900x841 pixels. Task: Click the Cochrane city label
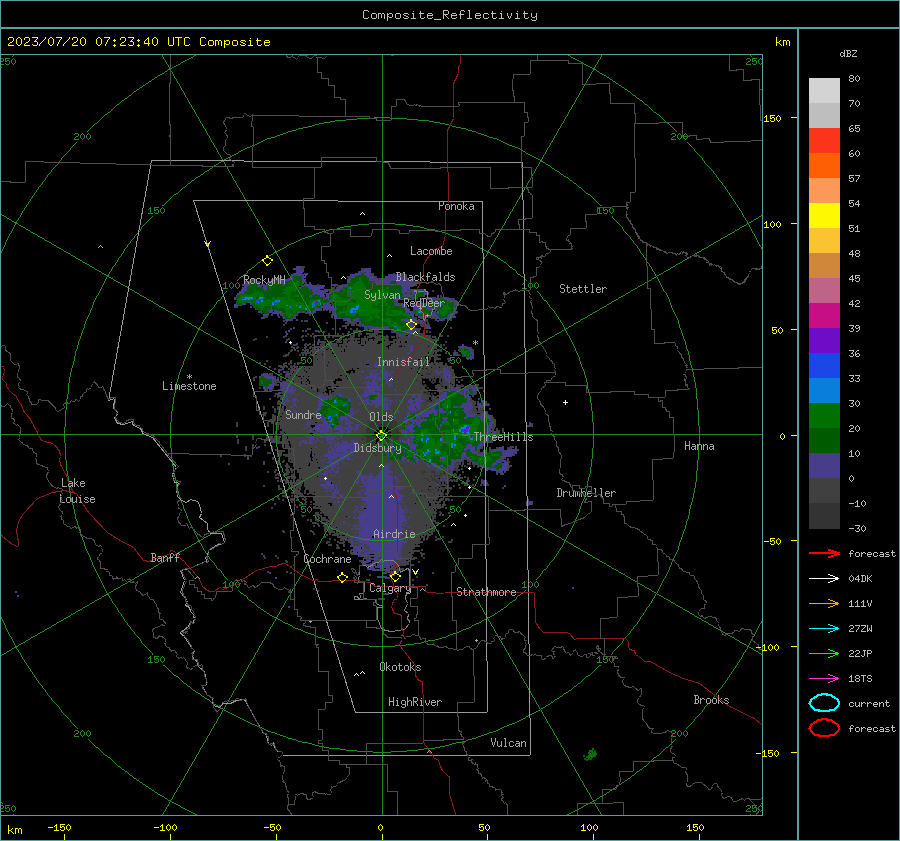pyautogui.click(x=327, y=559)
